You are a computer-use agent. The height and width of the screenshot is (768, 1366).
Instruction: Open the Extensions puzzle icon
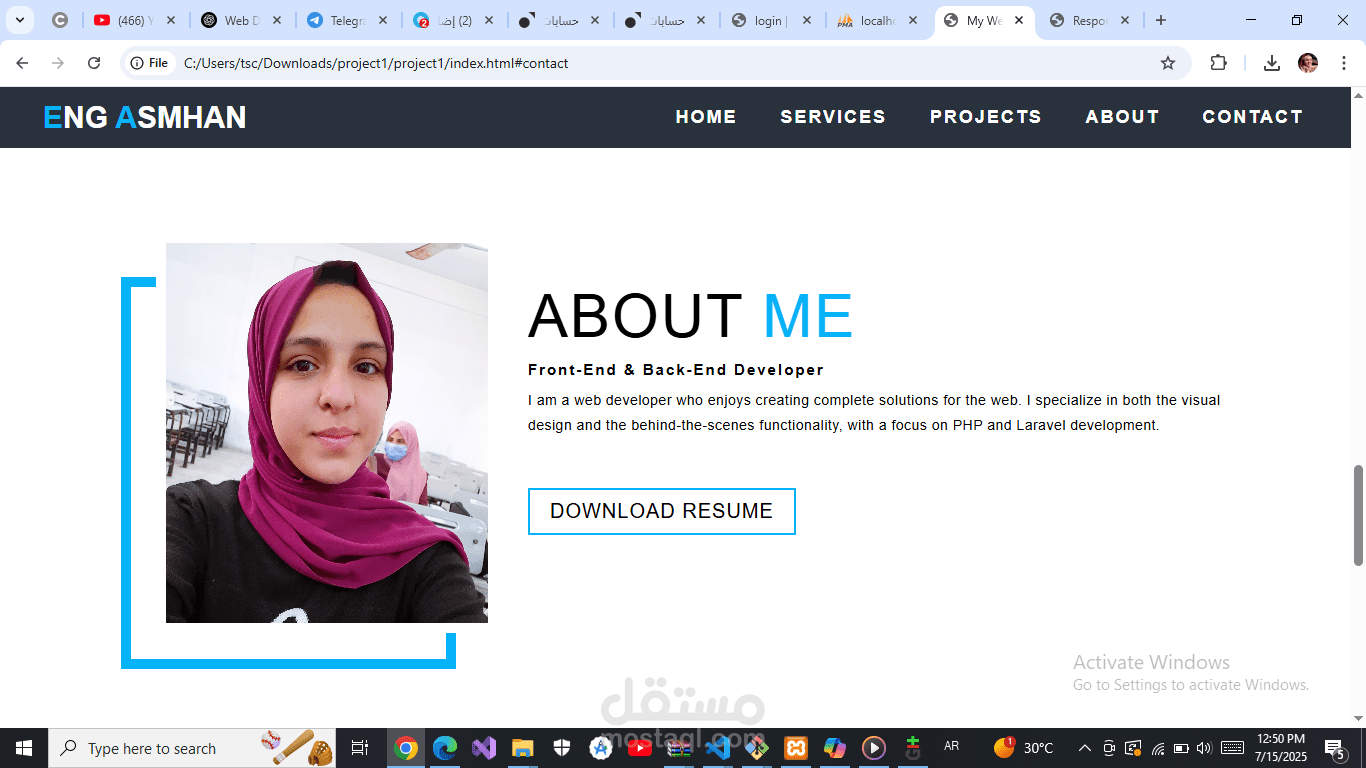pos(1218,63)
